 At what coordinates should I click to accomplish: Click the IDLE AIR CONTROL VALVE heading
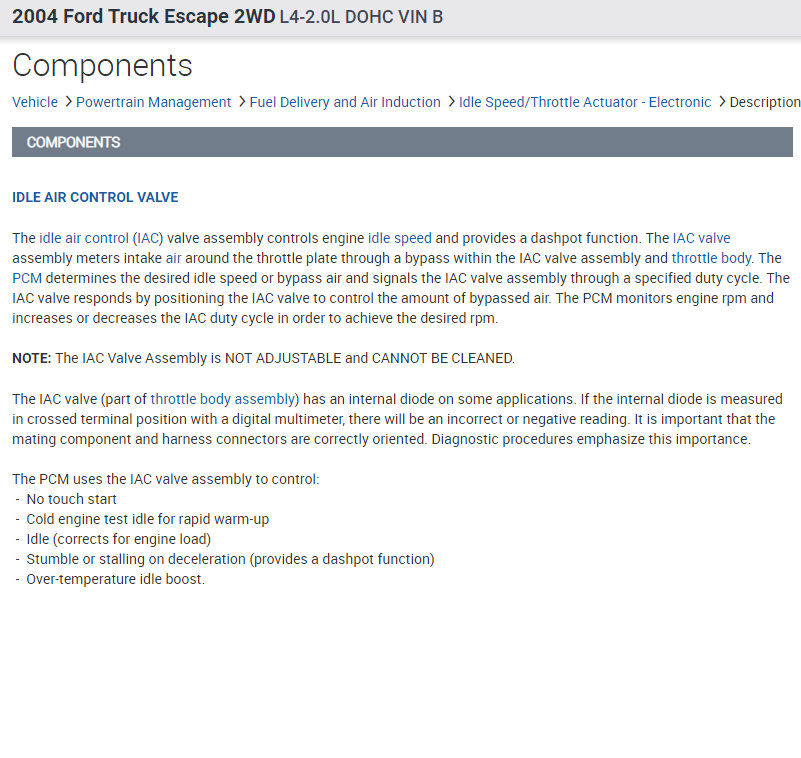[95, 197]
